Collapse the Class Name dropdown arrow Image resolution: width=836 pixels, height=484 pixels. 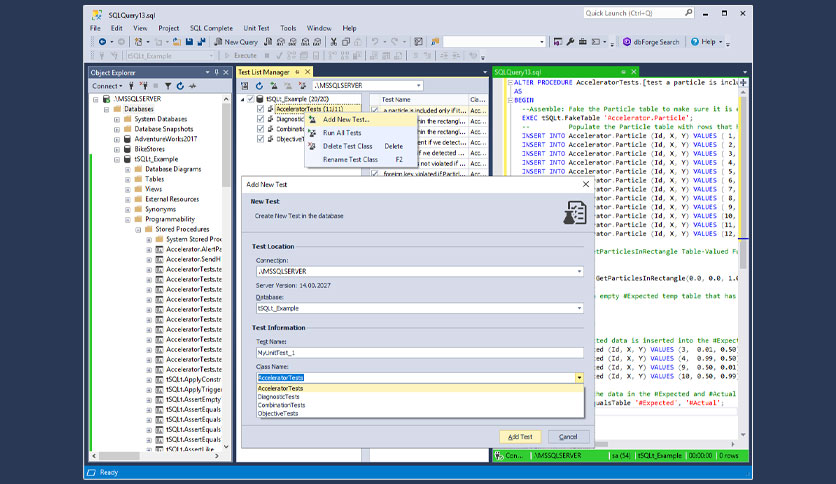pos(579,378)
